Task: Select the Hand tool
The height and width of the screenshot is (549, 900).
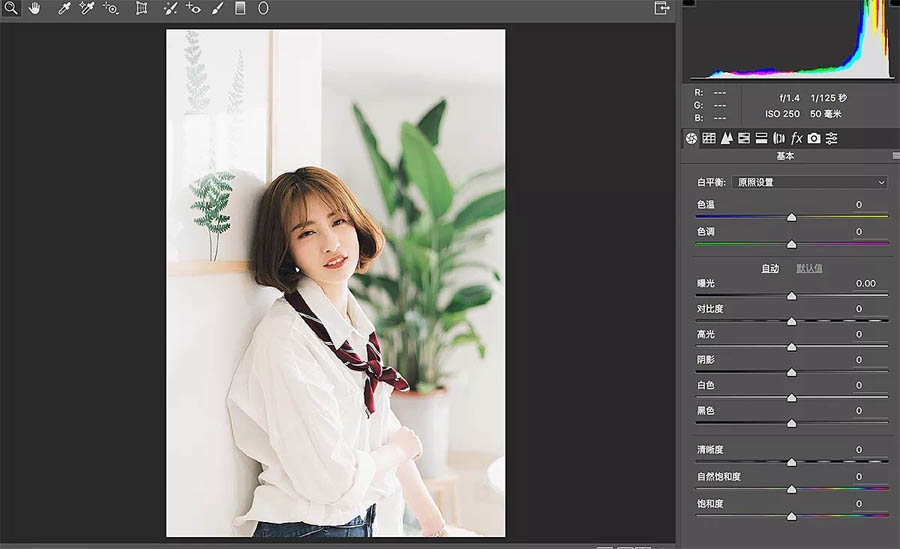Action: [x=34, y=8]
